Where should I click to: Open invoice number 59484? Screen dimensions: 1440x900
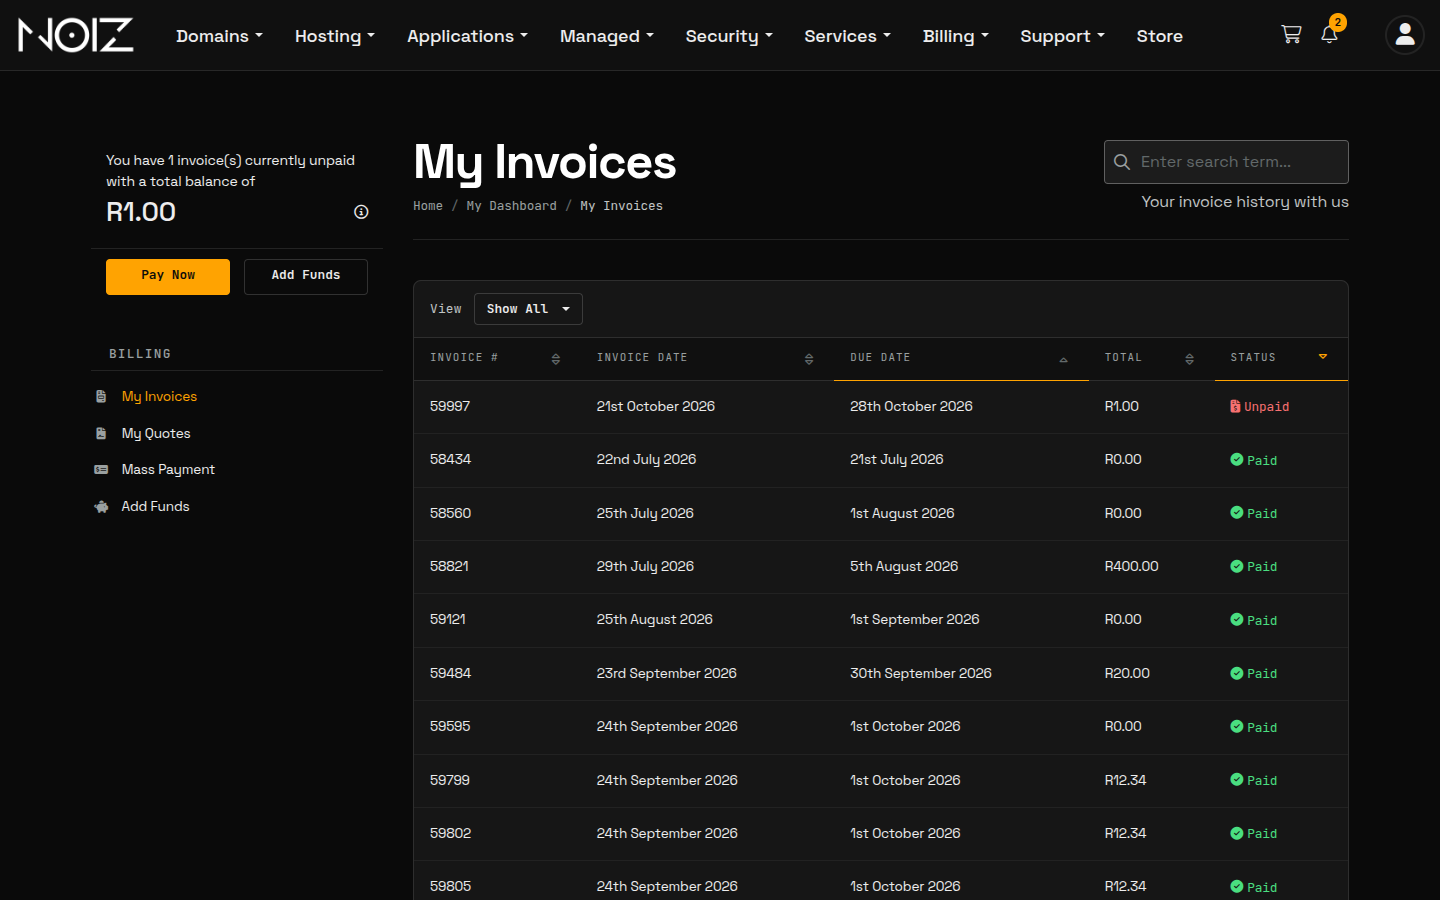pos(450,673)
